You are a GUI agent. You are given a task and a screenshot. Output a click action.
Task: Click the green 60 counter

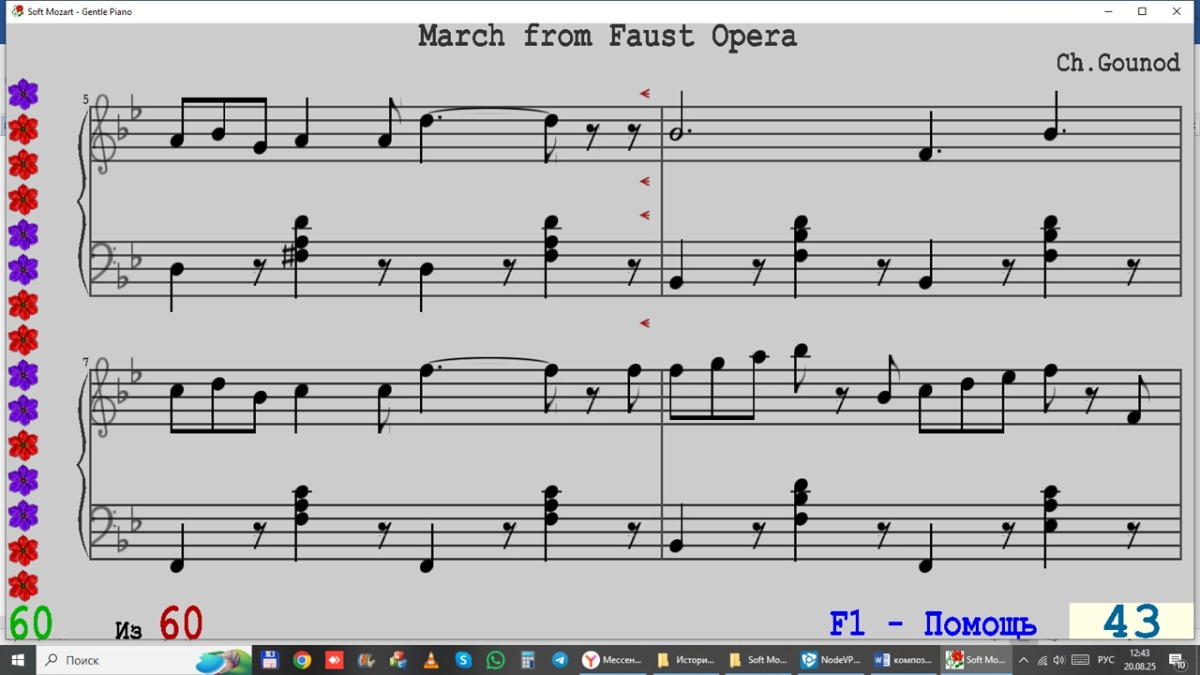(x=31, y=623)
